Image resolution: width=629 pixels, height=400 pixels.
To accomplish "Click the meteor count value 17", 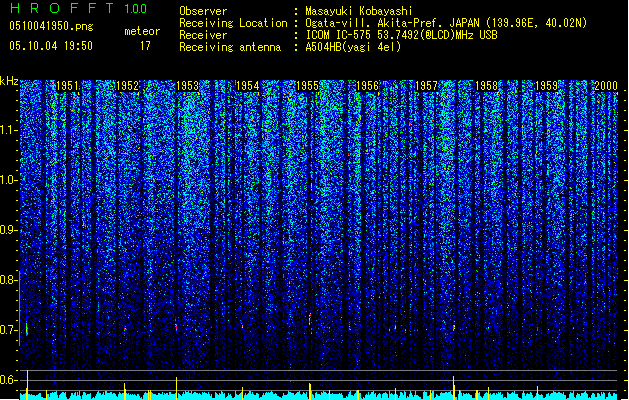I will 145,46.
